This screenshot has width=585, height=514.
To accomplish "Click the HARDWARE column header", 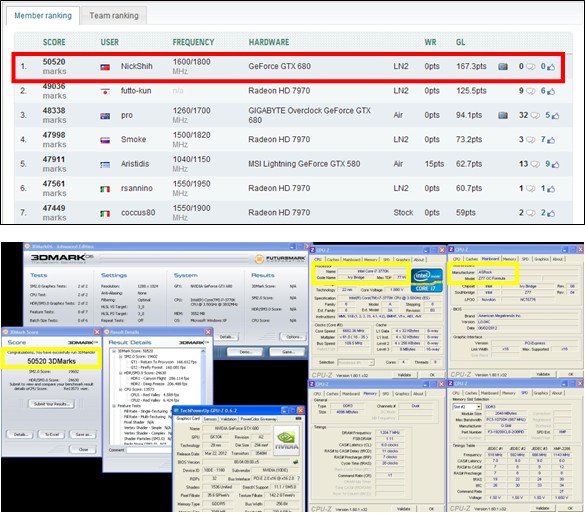I will click(x=269, y=42).
